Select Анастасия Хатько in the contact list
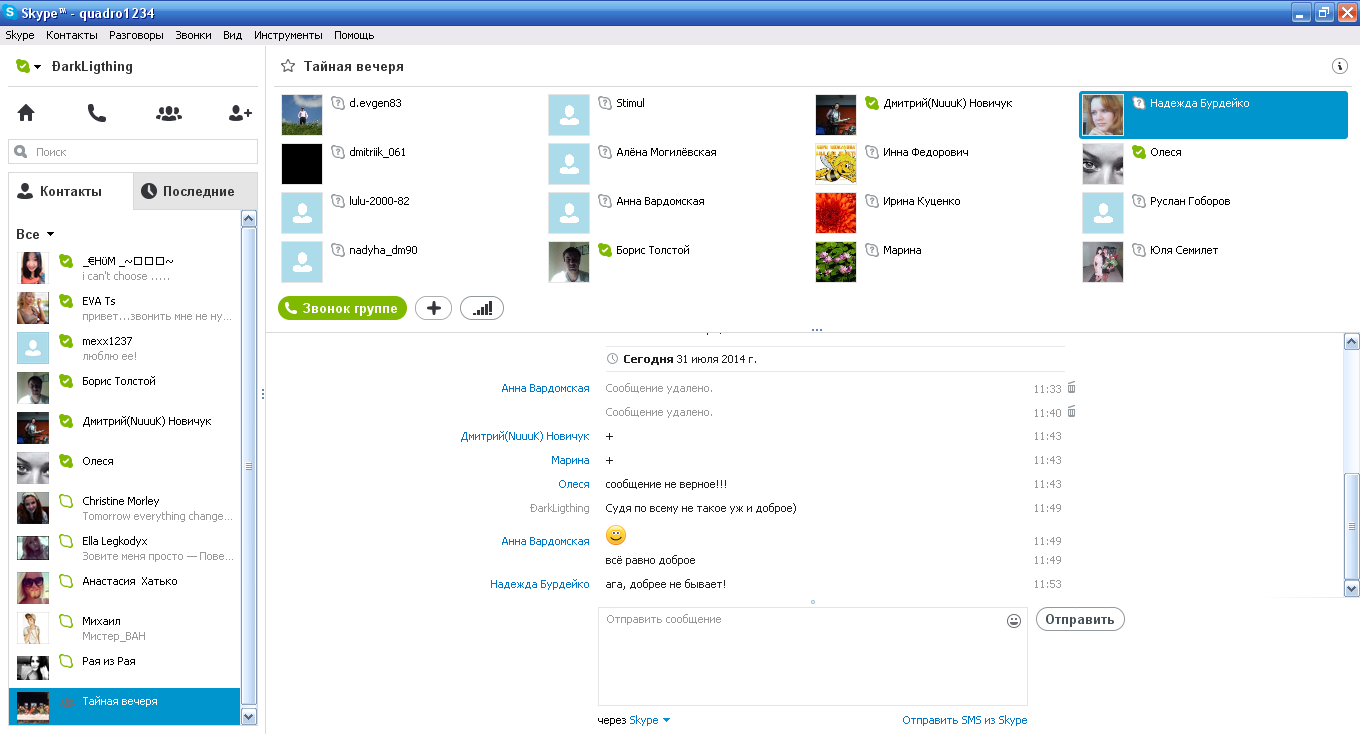This screenshot has height=734, width=1360. point(125,588)
